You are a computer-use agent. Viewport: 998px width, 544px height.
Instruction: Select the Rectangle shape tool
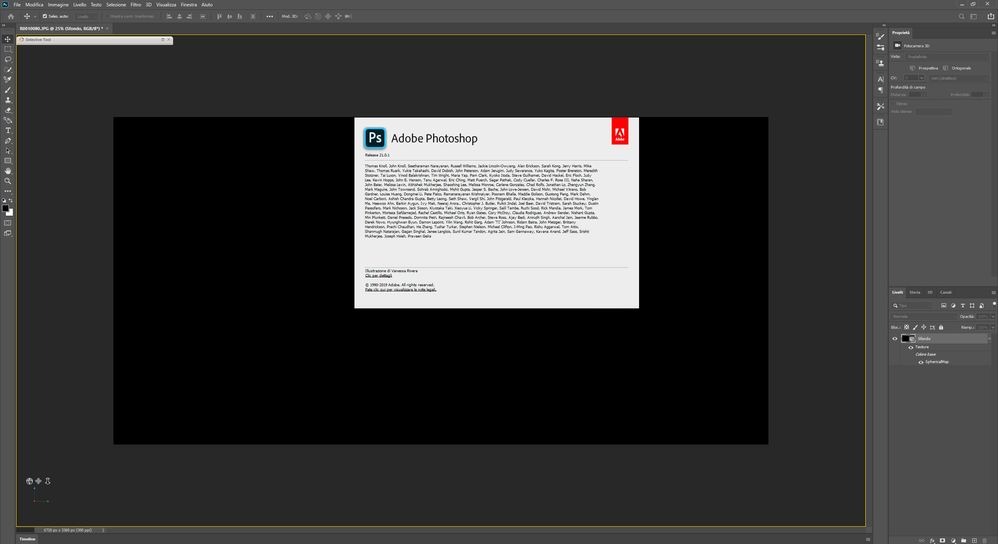[8, 161]
